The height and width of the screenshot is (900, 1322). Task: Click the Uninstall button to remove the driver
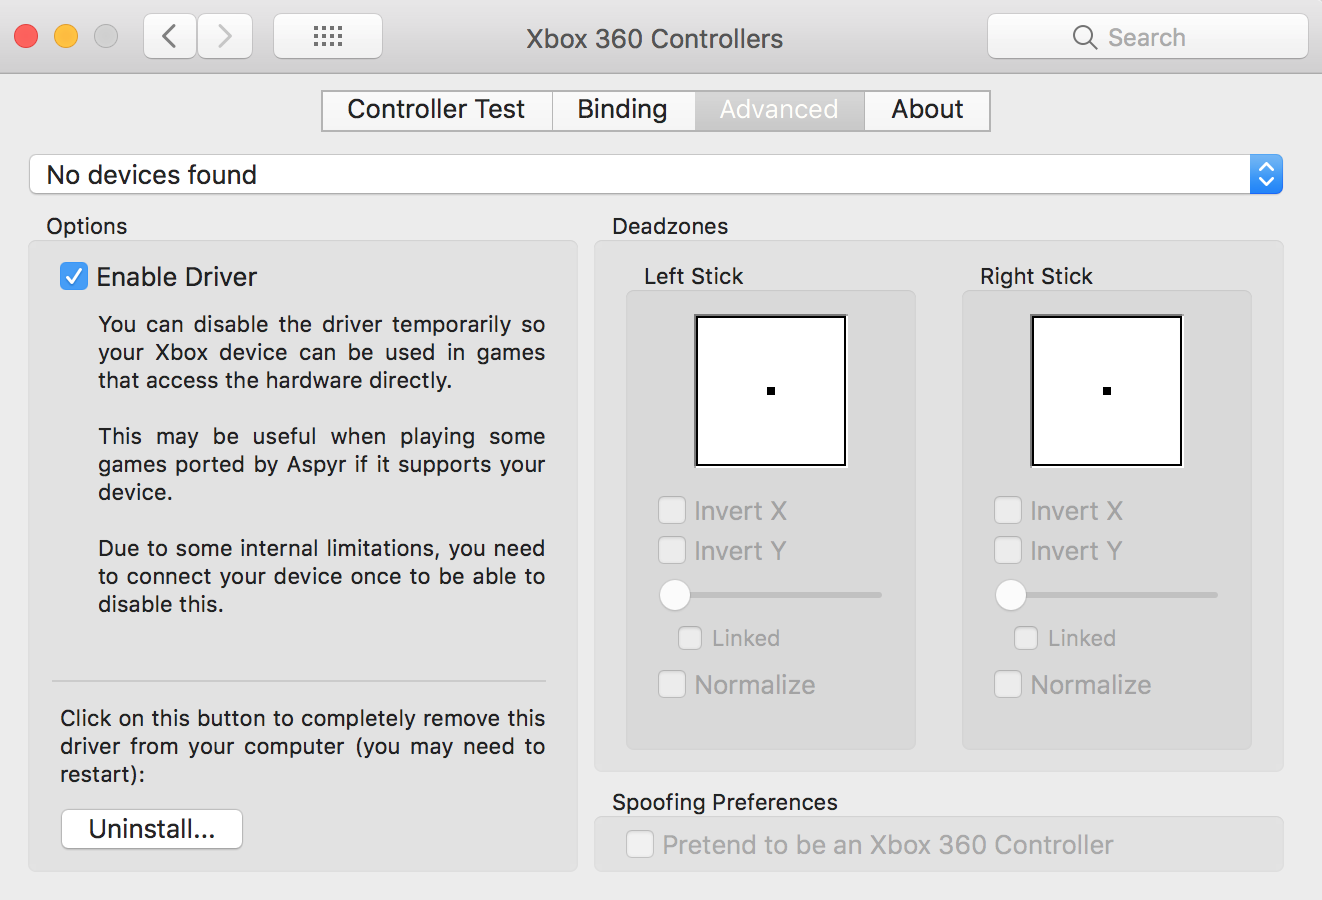pyautogui.click(x=151, y=828)
